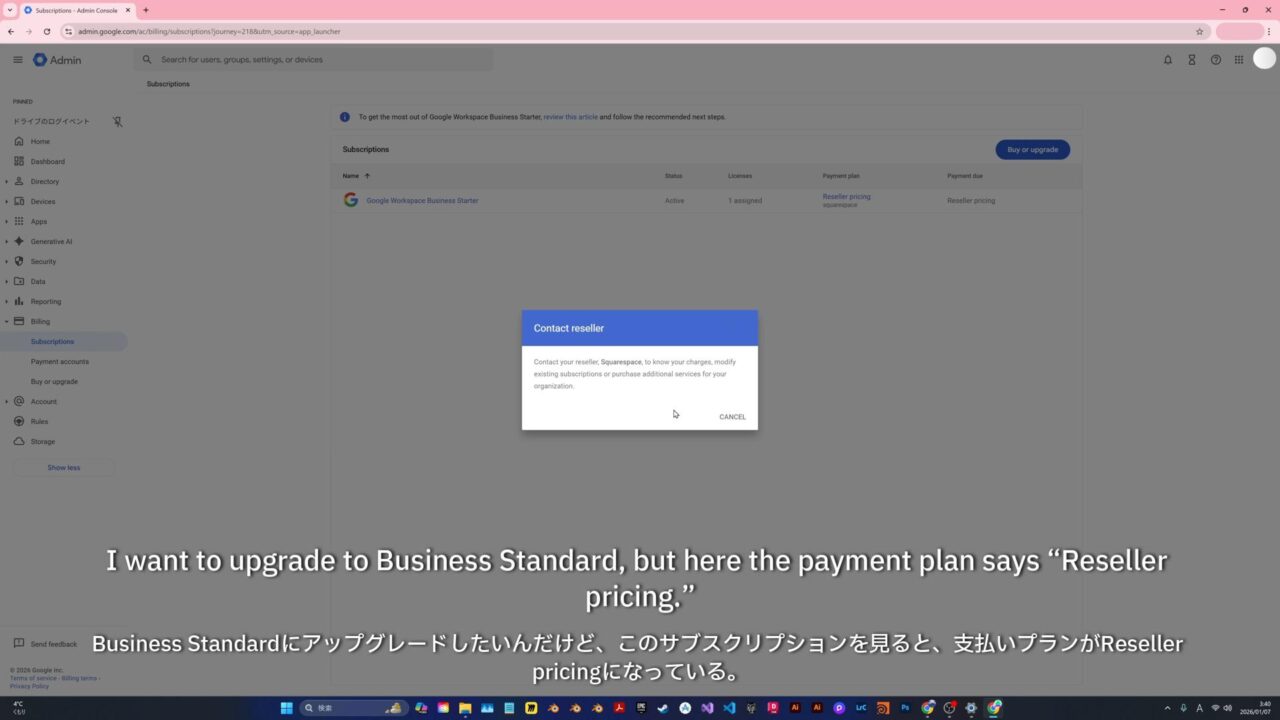Open Payment accounts in sidebar

point(59,362)
